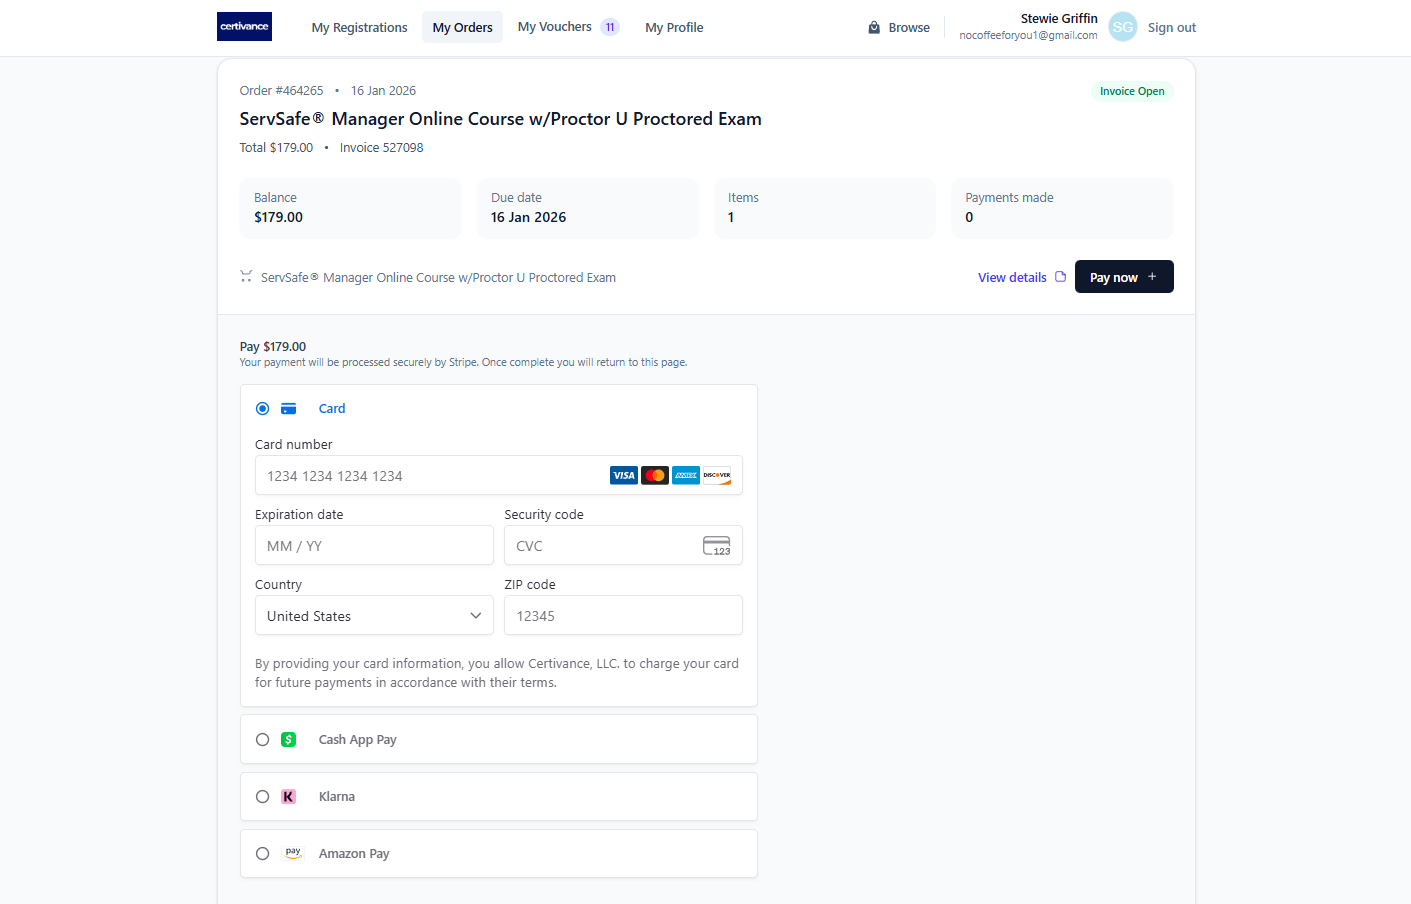Click the American Express logo icon
This screenshot has width=1411, height=904.
[x=686, y=475]
